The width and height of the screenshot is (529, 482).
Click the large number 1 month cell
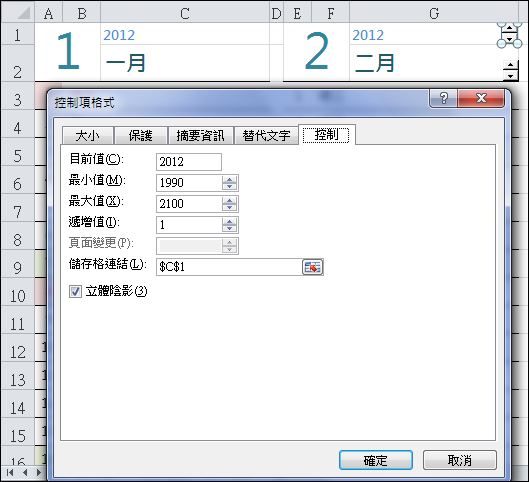coord(67,51)
